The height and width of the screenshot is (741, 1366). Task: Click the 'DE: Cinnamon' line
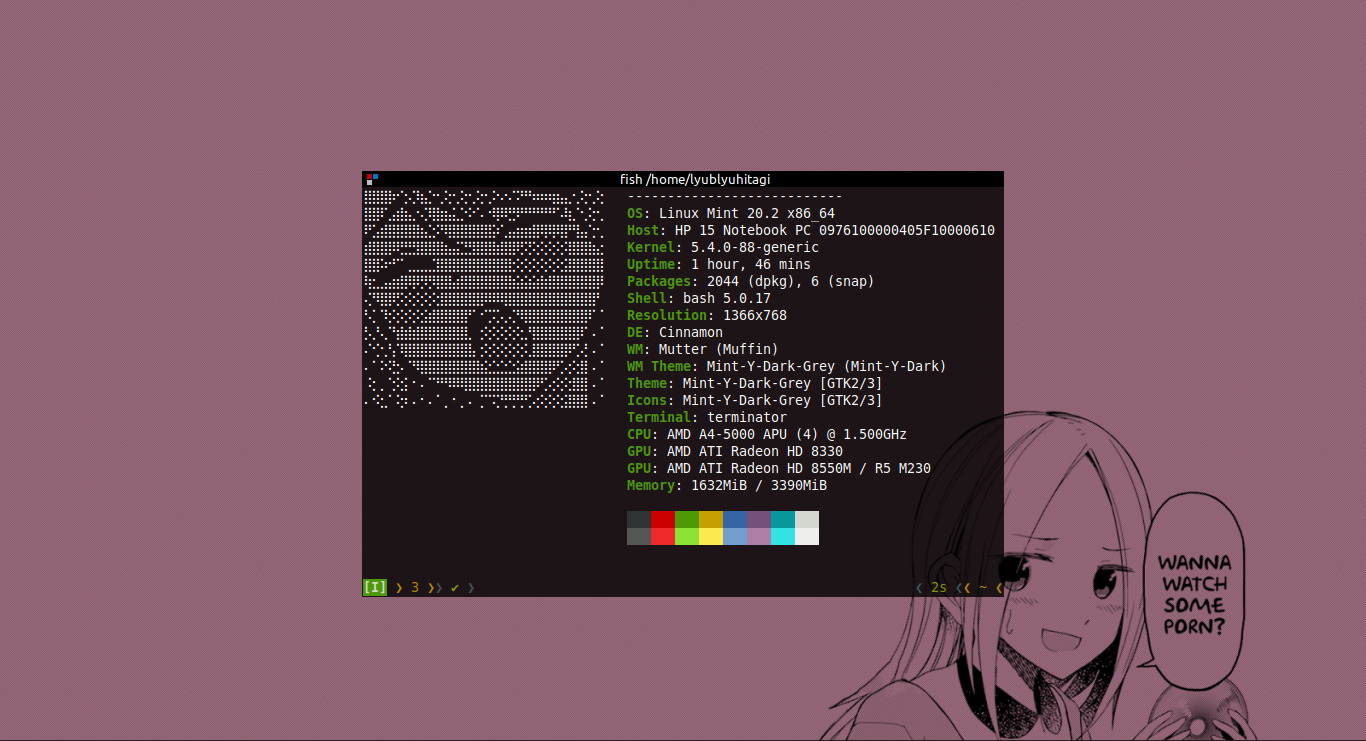pyautogui.click(x=675, y=332)
